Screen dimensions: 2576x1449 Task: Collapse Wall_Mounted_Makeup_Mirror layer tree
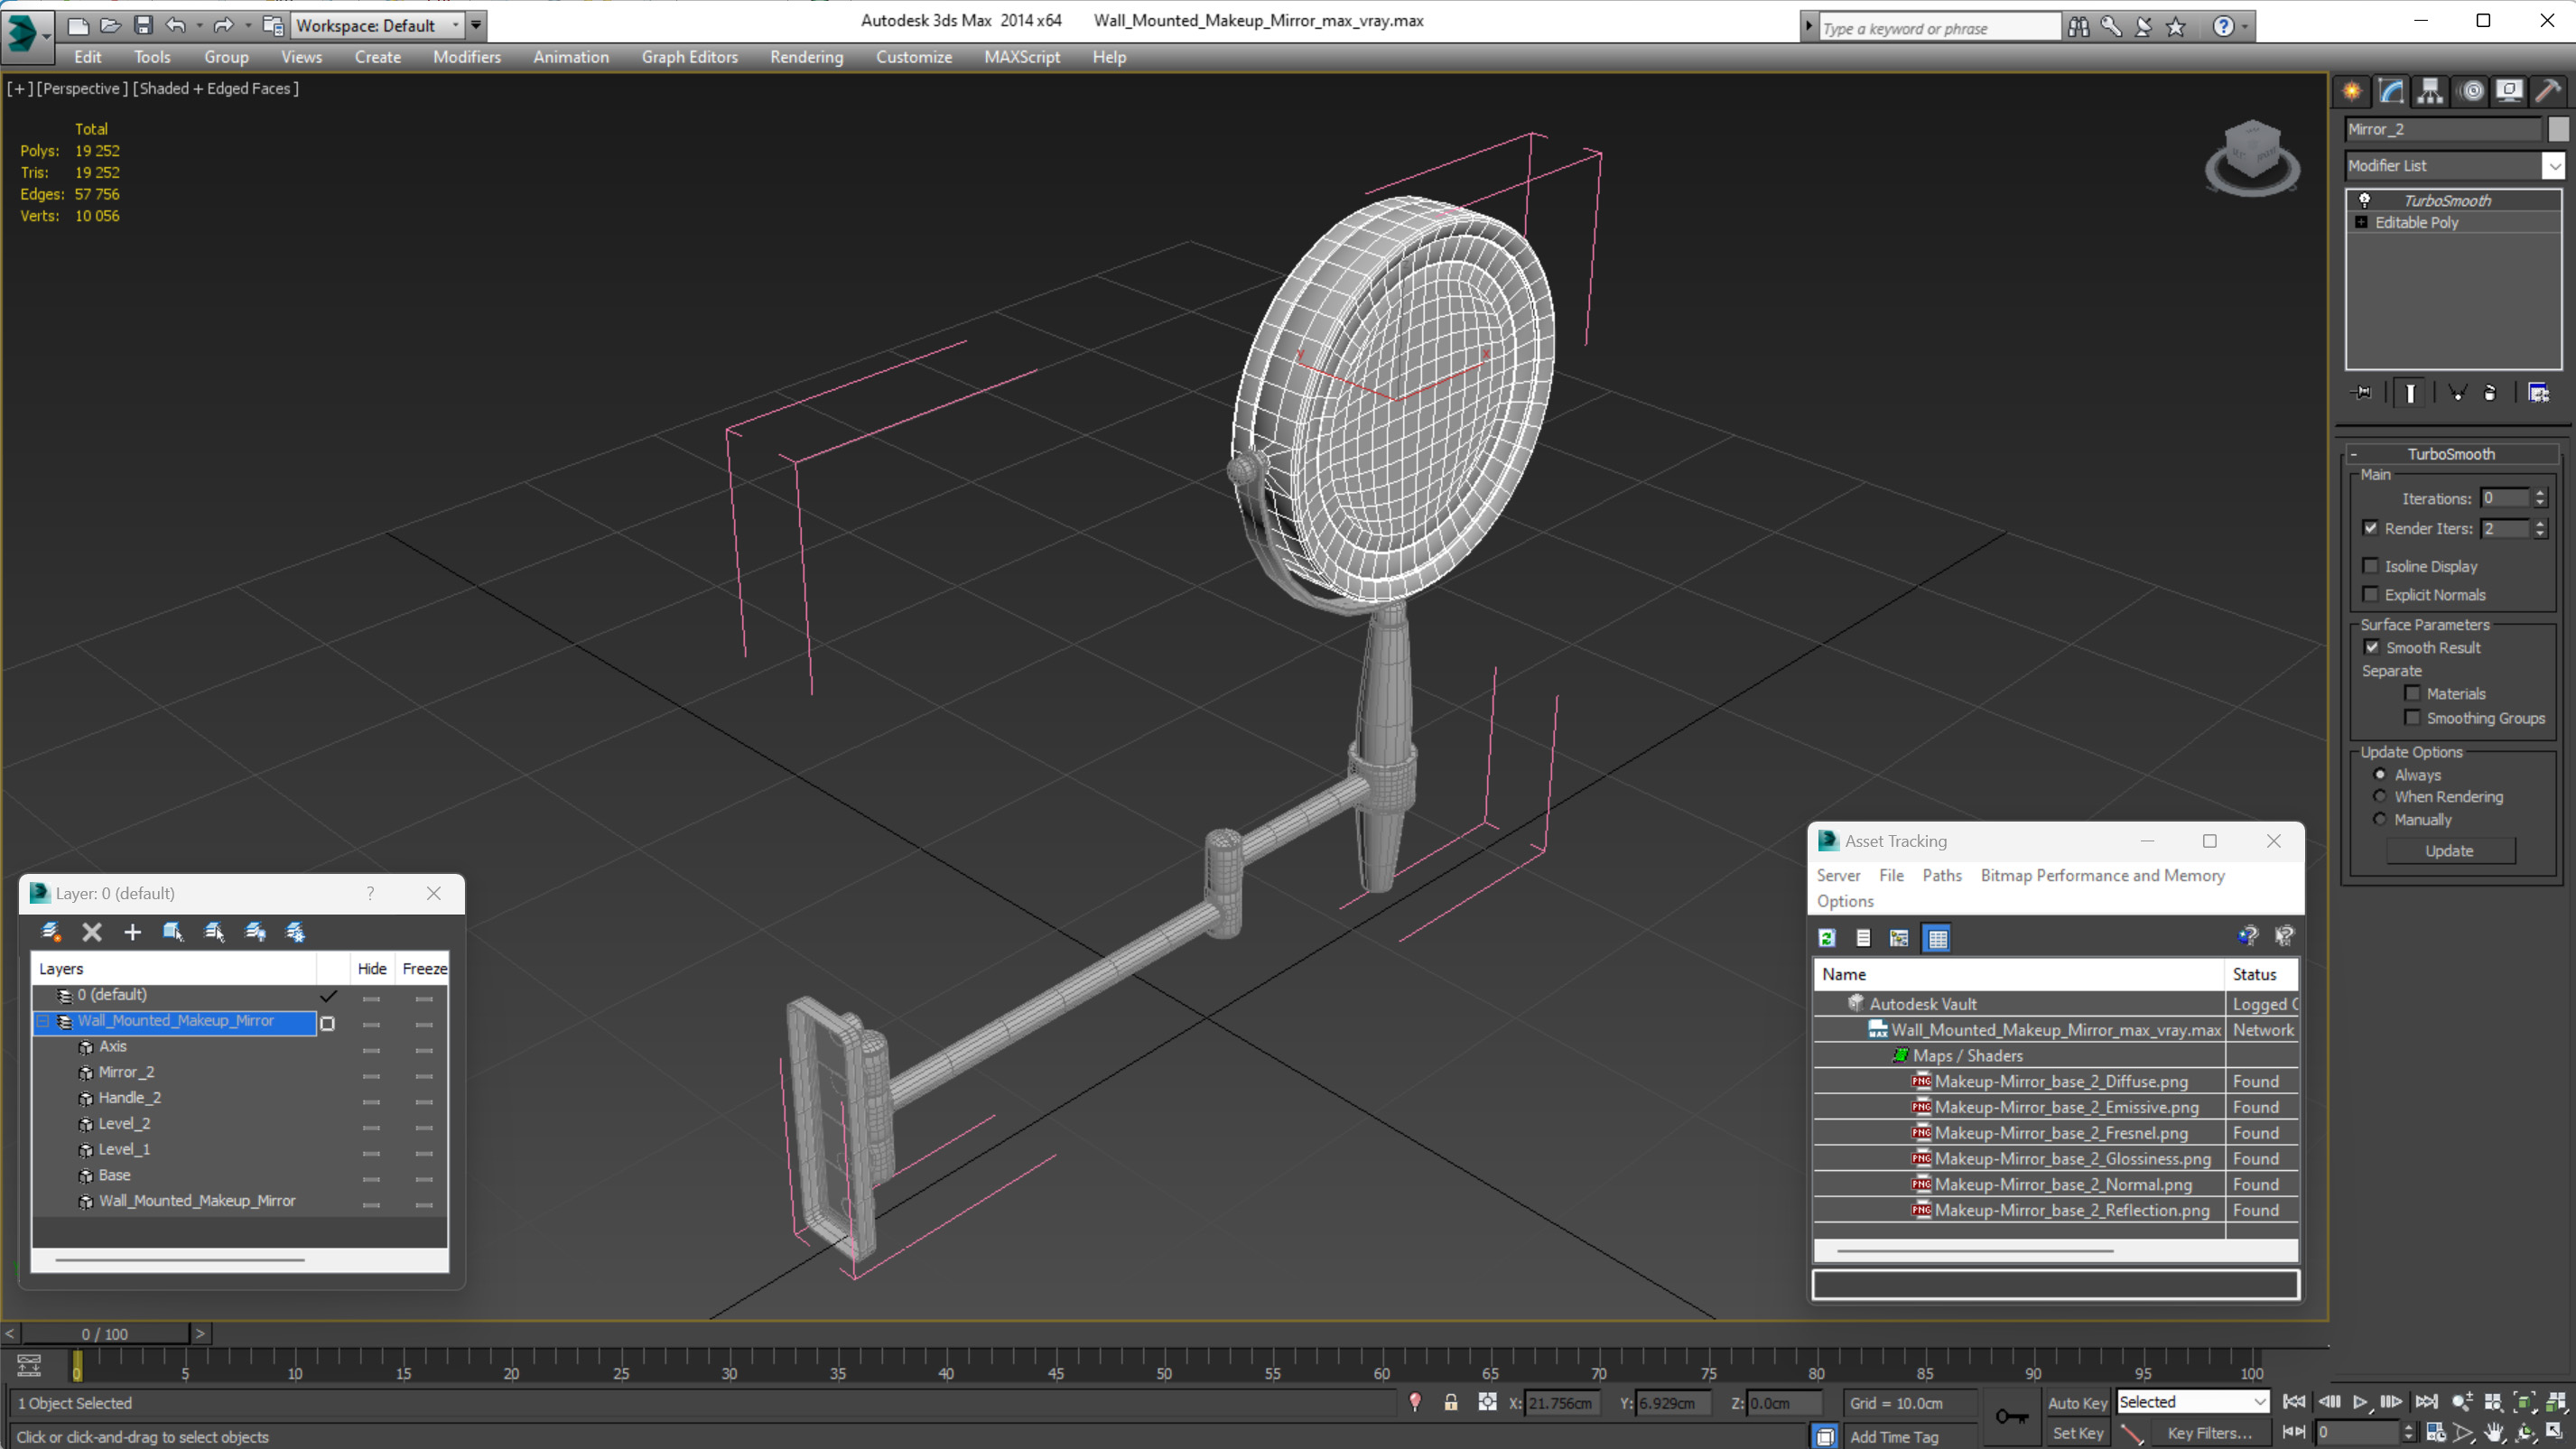click(43, 1021)
